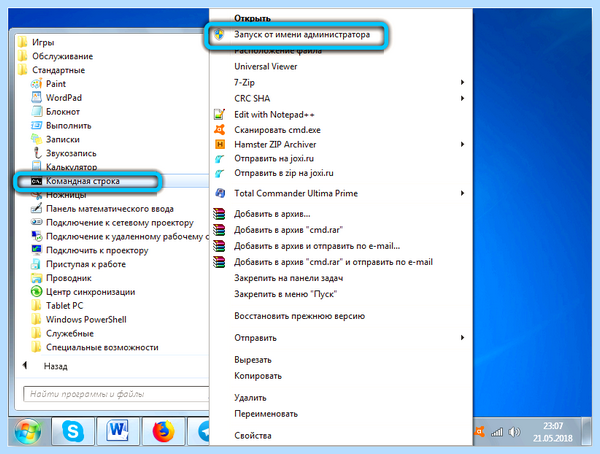
Task: Launch Подключить к проектору
Action: [90, 250]
